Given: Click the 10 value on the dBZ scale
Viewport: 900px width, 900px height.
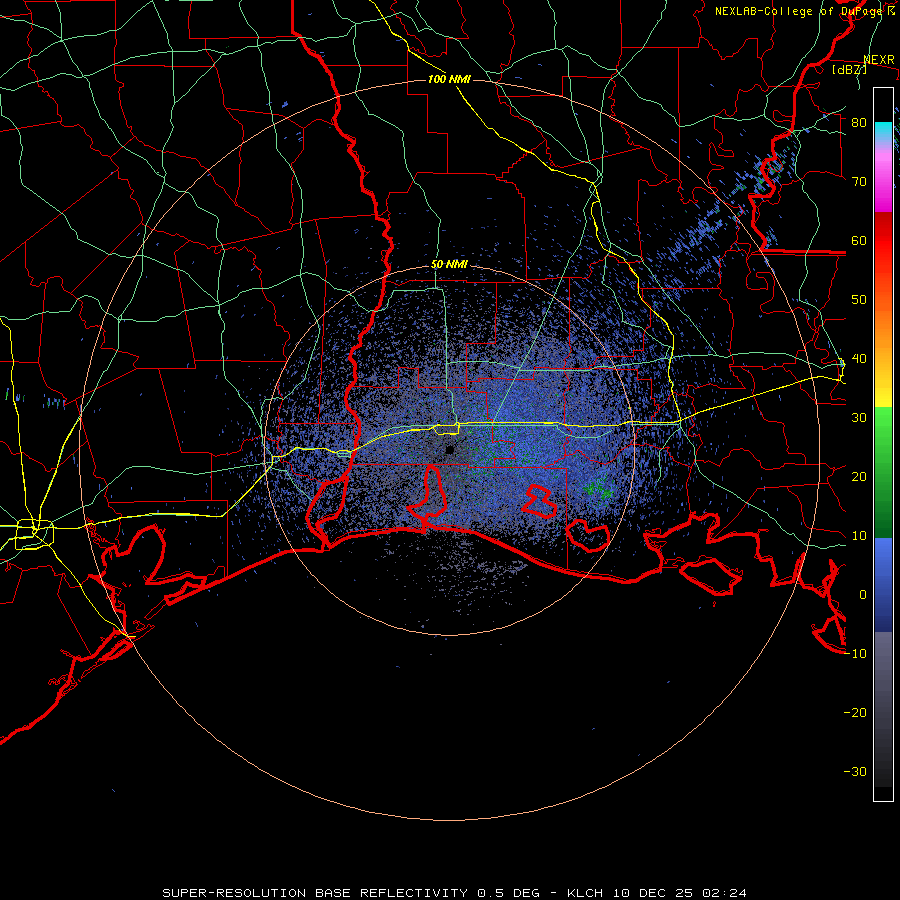Looking at the screenshot, I should 859,536.
